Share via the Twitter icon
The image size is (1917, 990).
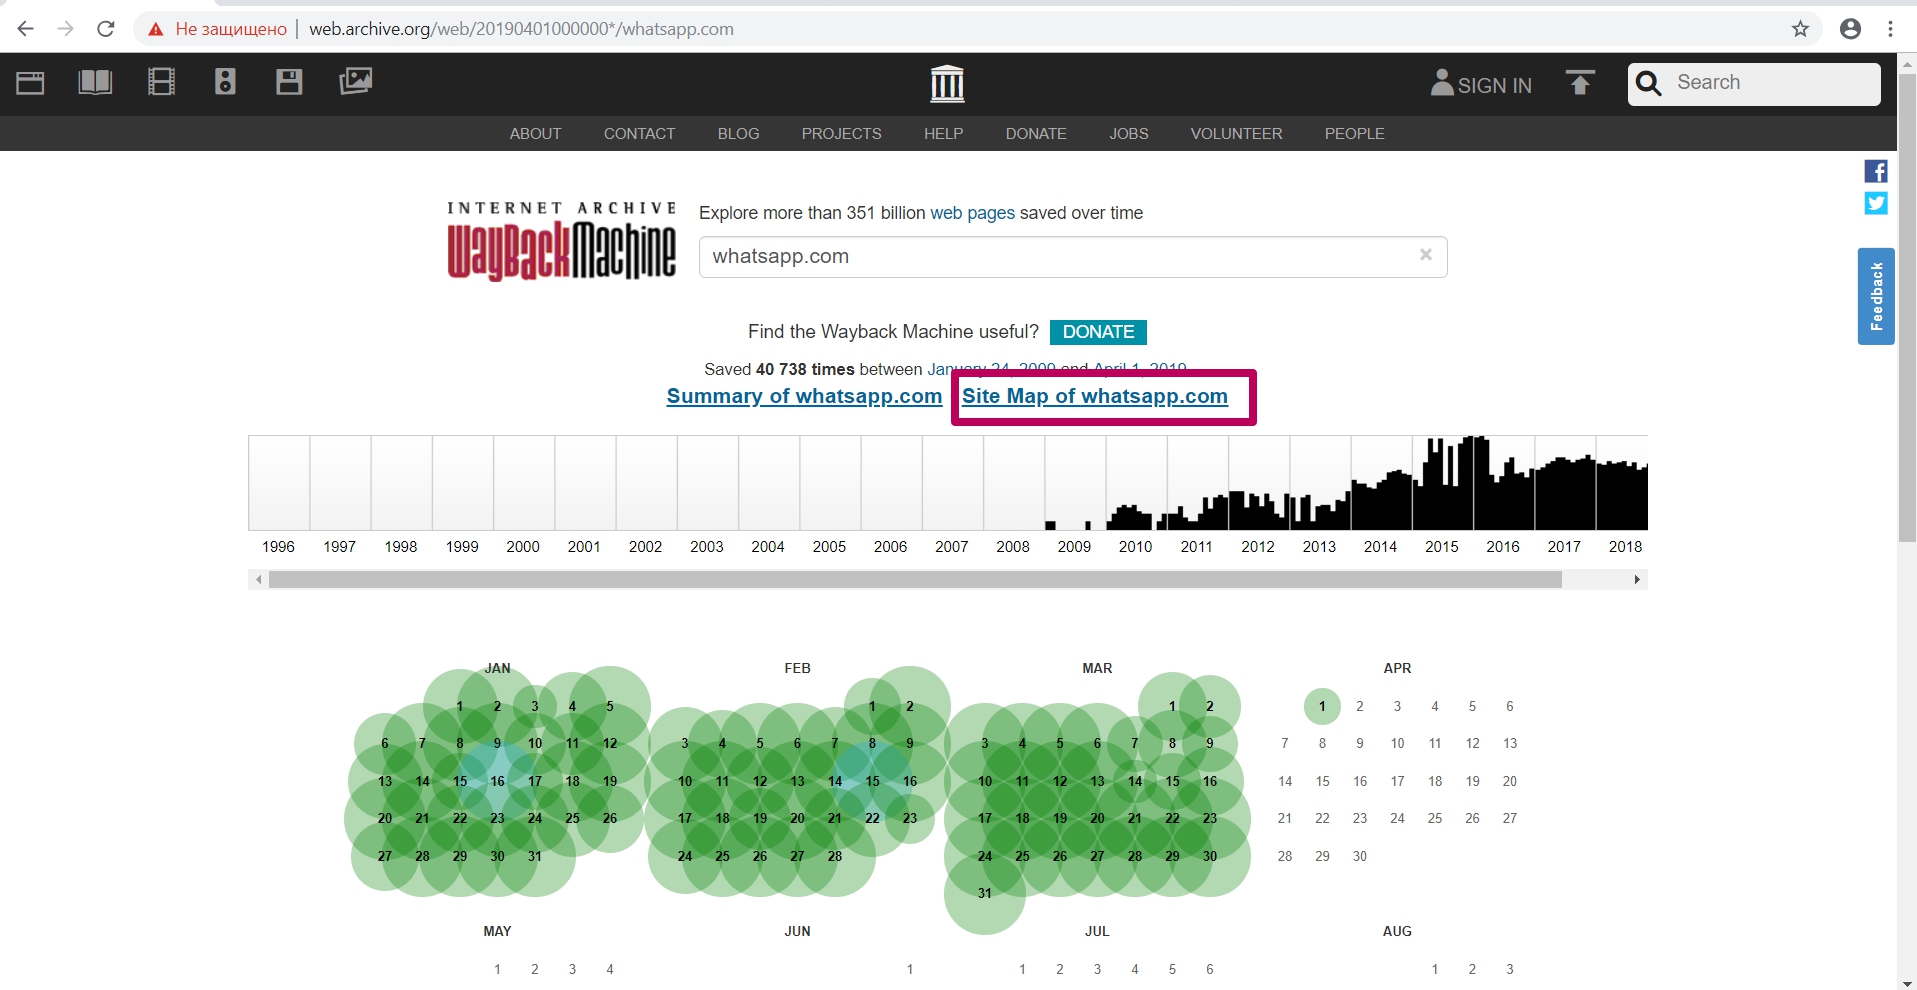point(1876,203)
